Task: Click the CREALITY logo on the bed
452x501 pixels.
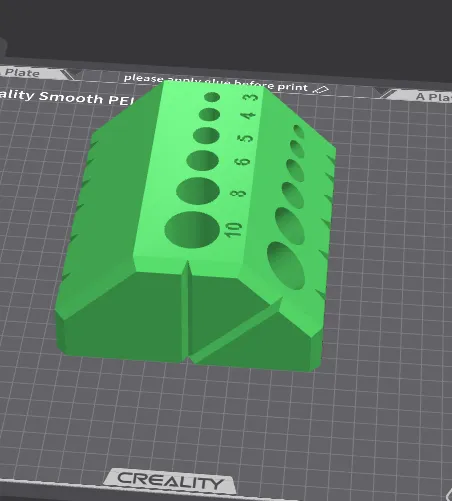Action: click(x=170, y=481)
